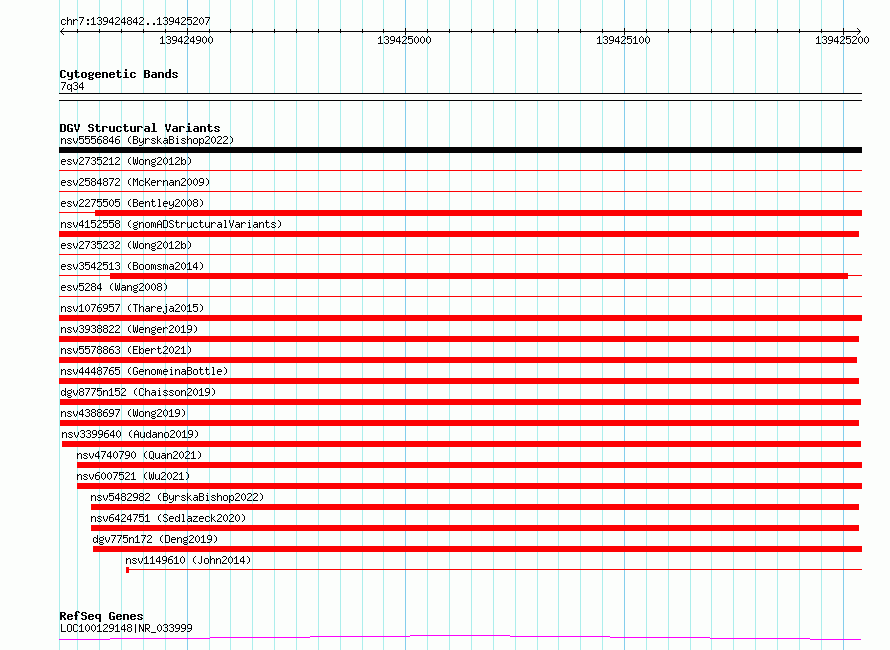Image resolution: width=890 pixels, height=650 pixels.
Task: Select the esv5284 (Wang2008) variant label
Action: (114, 287)
